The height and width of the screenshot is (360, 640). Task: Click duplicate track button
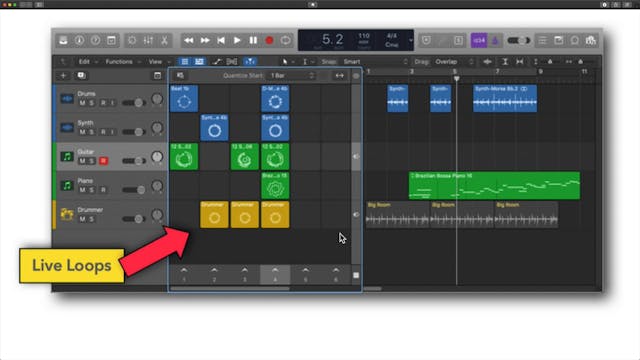click(81, 76)
